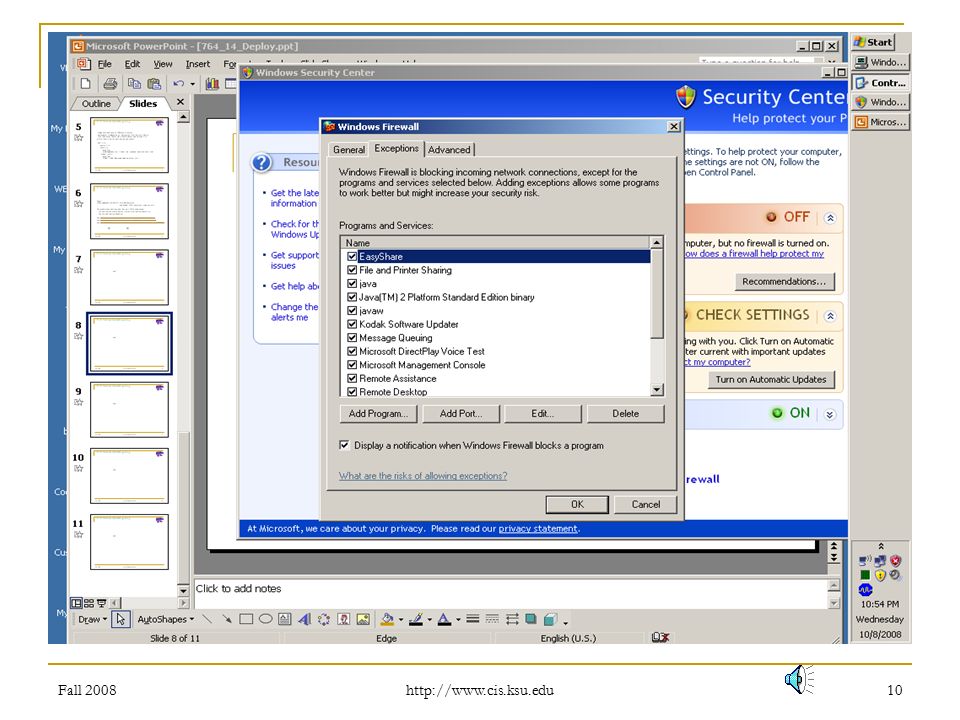Click the 3-D Style icon
This screenshot has height=720, width=960.
click(x=550, y=619)
